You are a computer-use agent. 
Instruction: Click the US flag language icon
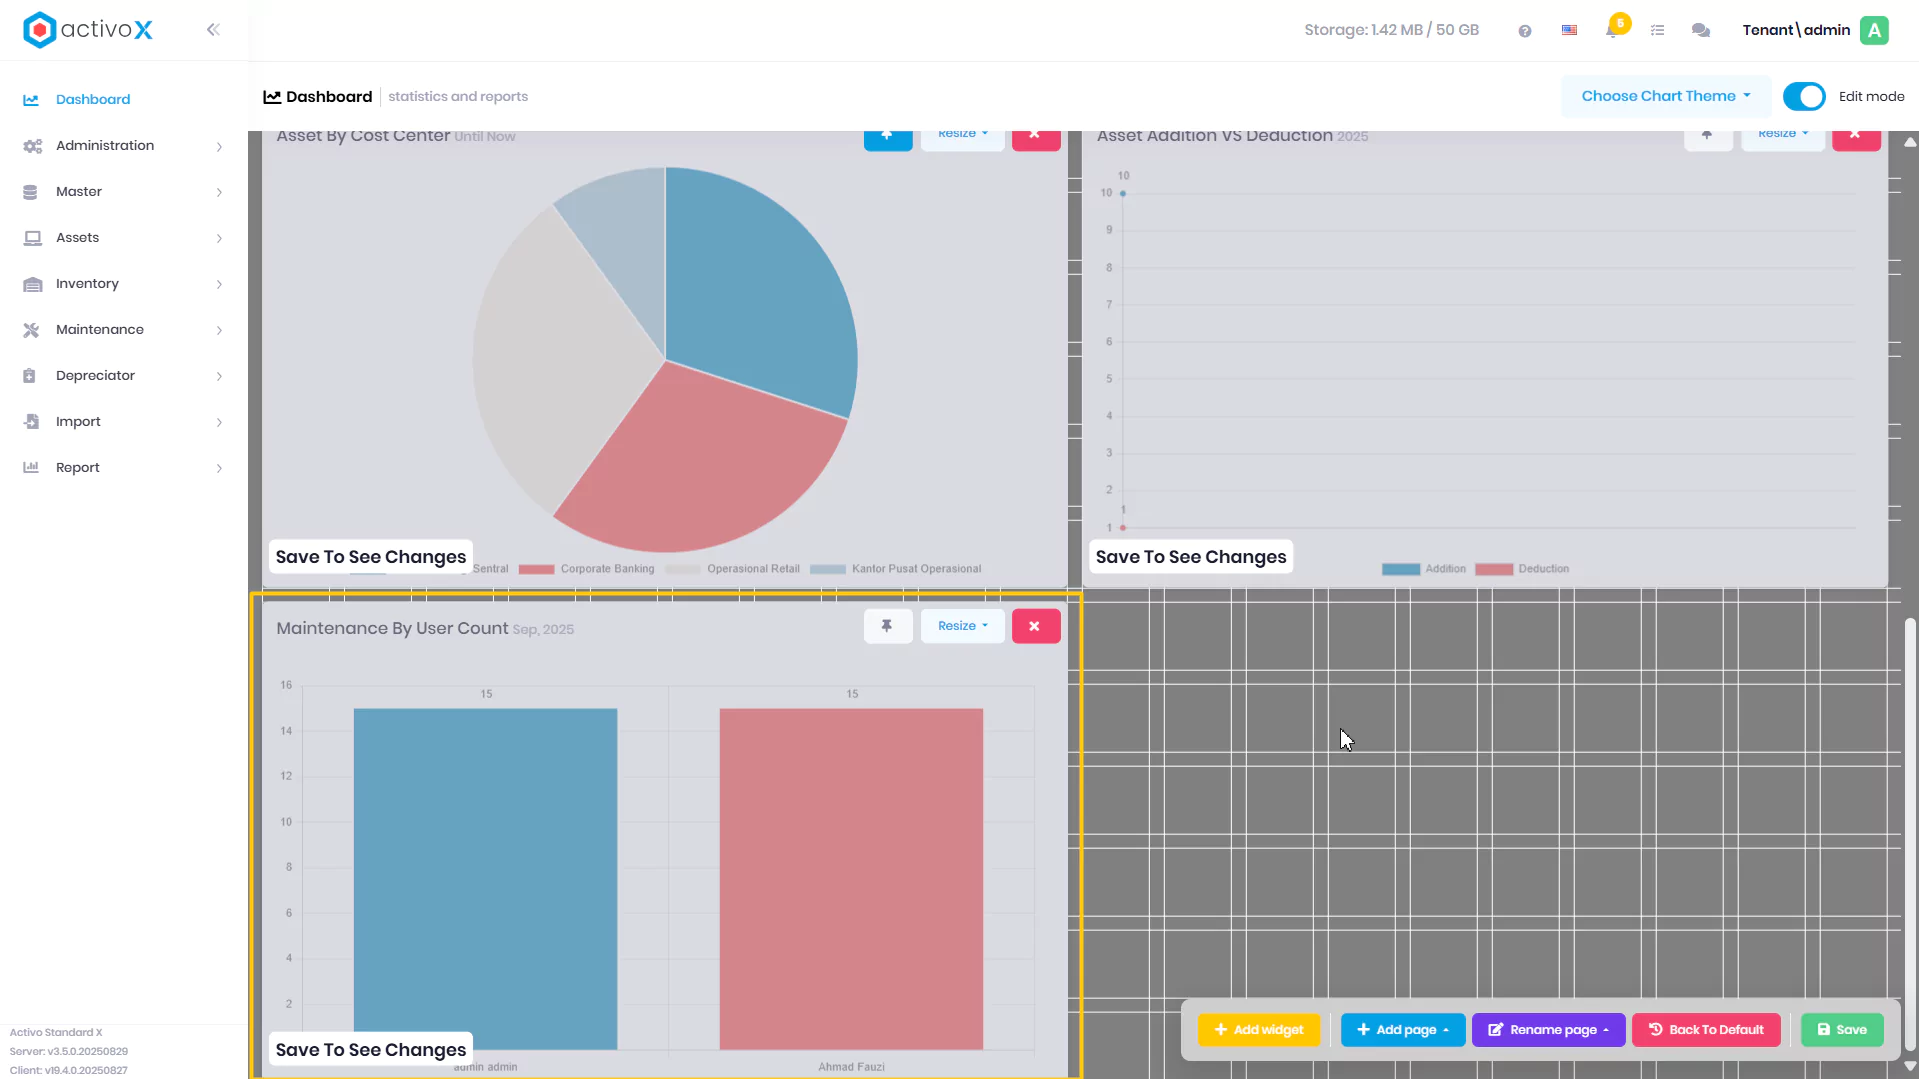[x=1569, y=30]
